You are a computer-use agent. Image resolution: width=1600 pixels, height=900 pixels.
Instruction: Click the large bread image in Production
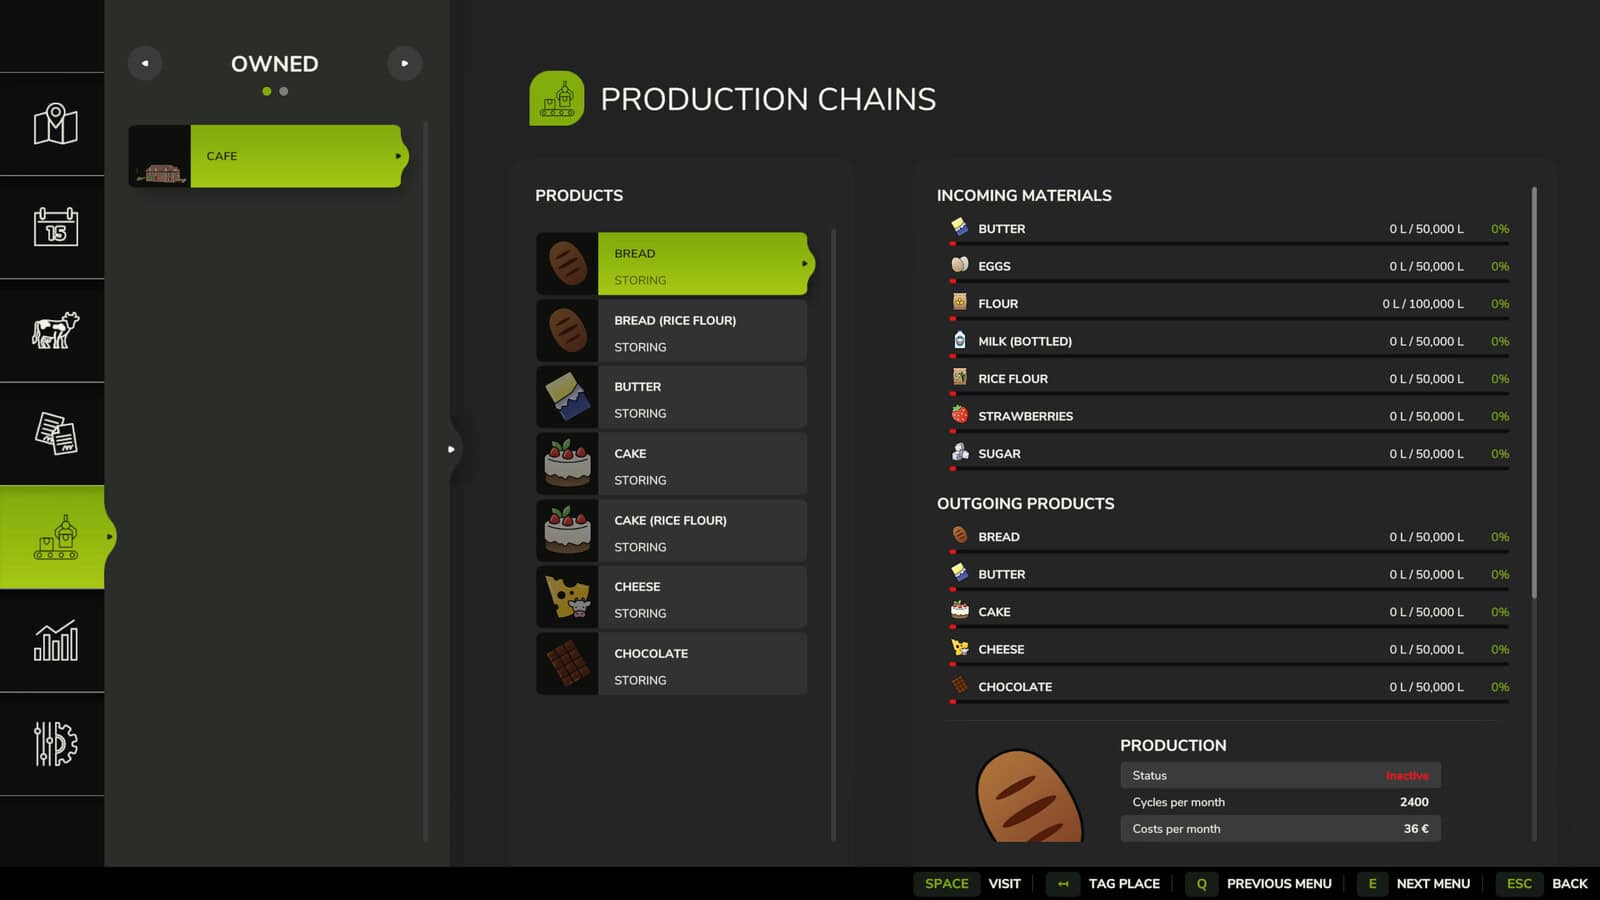(1028, 797)
